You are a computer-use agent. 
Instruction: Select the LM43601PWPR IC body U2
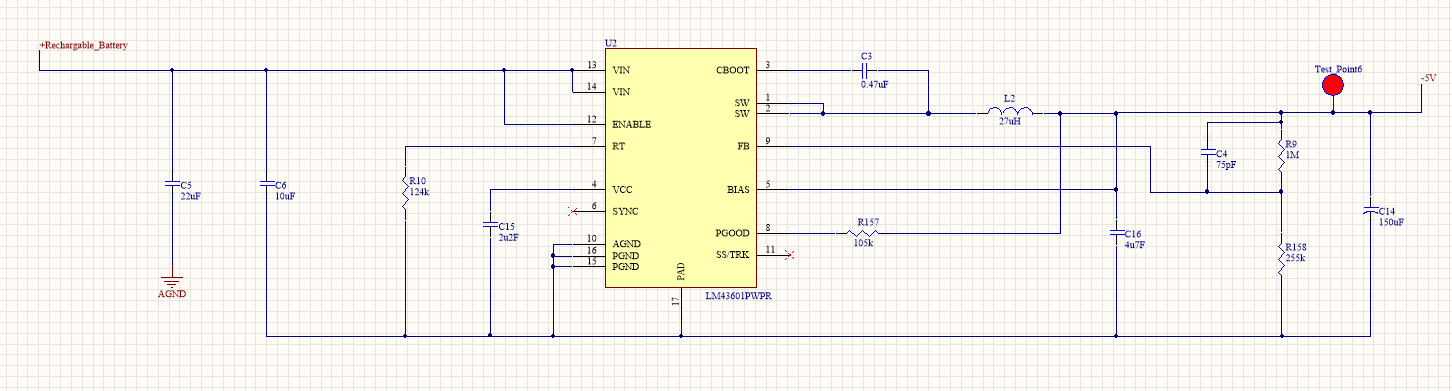point(680,168)
